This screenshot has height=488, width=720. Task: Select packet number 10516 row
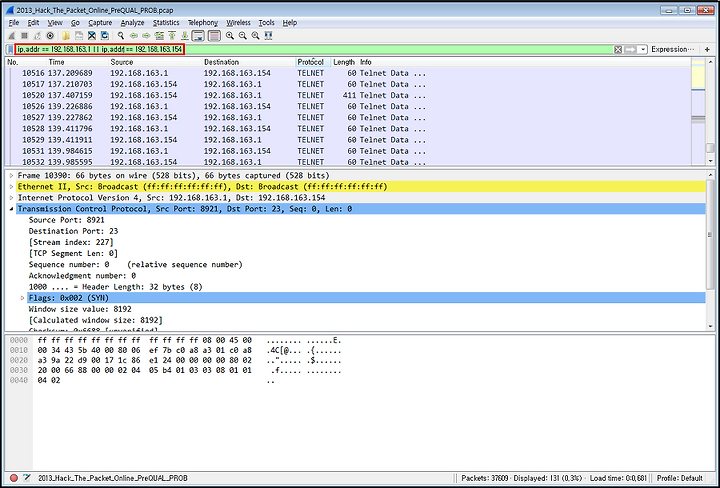pyautogui.click(x=348, y=73)
